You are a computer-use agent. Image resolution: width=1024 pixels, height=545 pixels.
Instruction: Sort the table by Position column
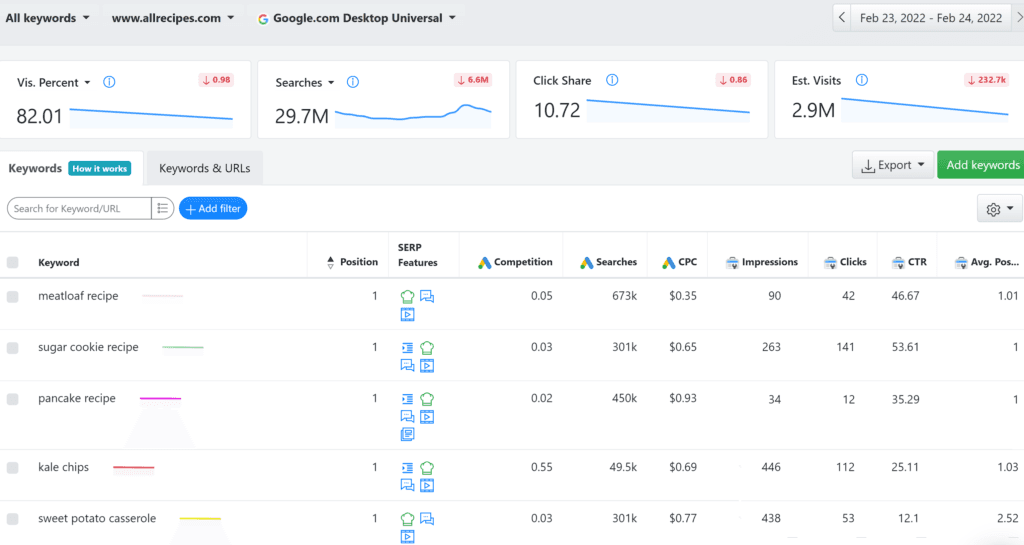pos(352,262)
